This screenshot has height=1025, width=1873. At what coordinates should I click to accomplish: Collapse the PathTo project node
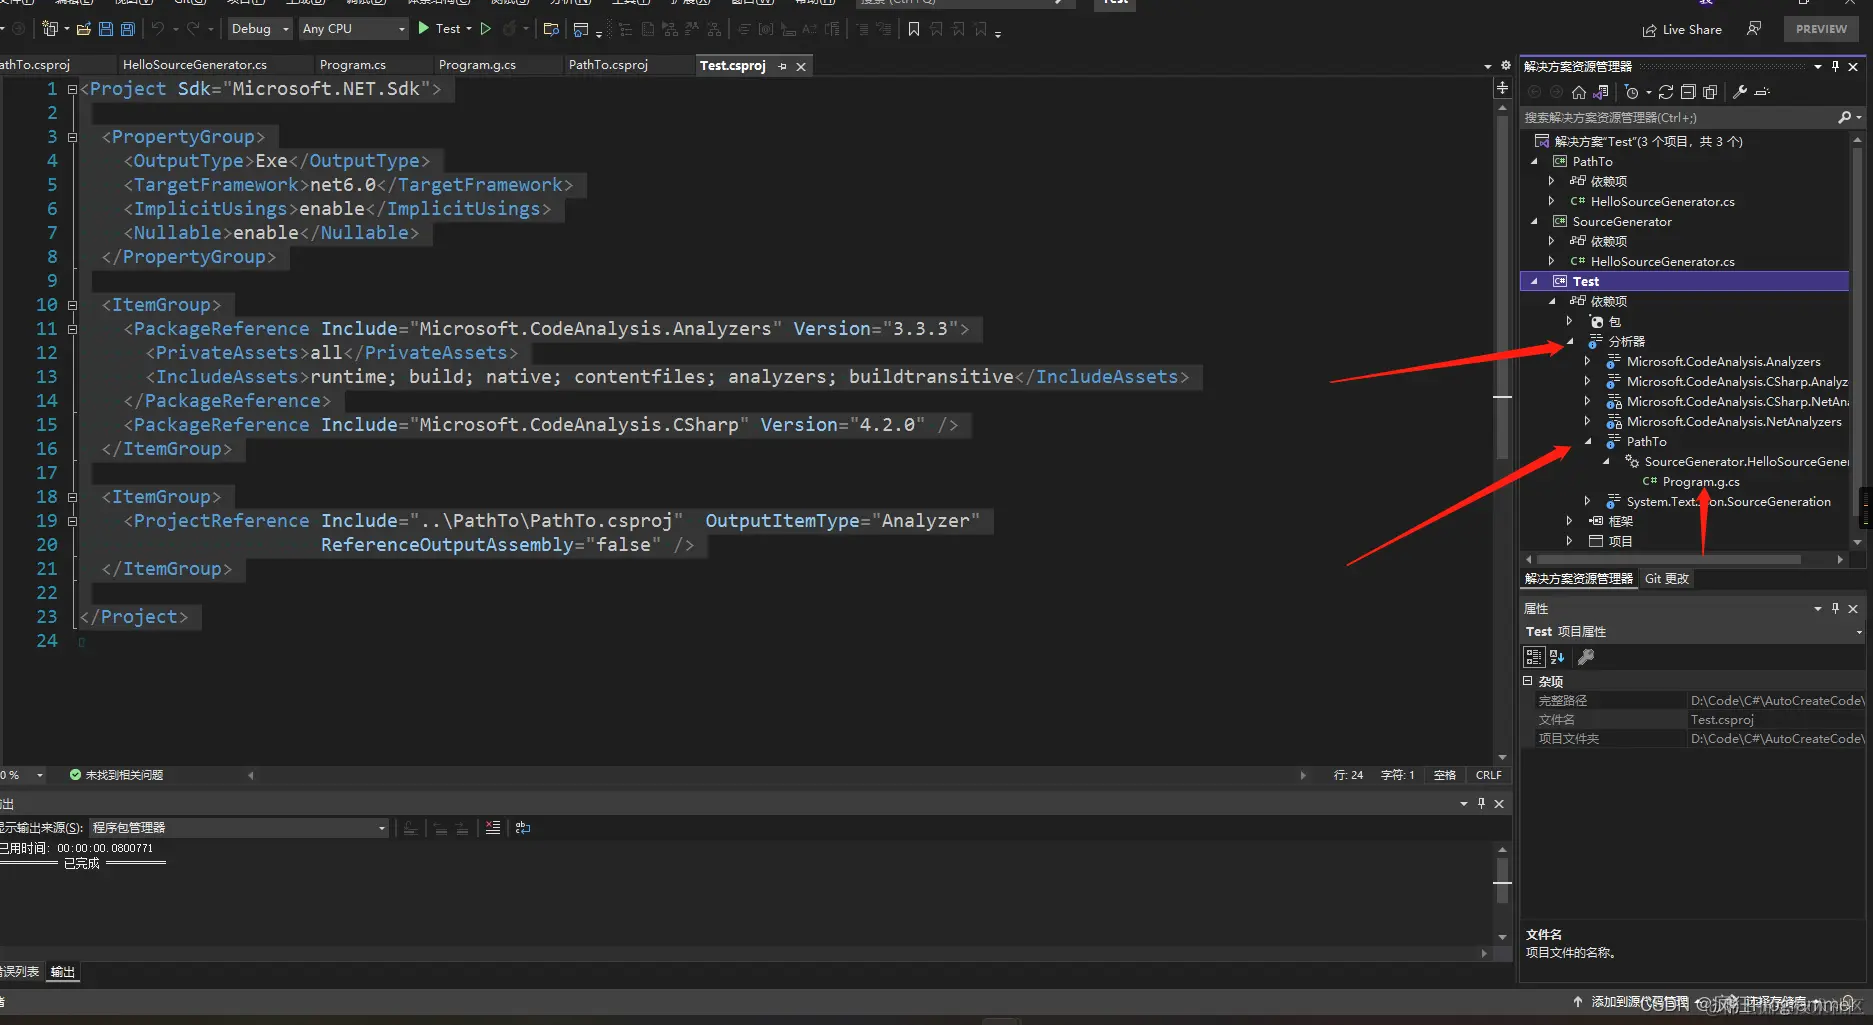tap(1535, 161)
